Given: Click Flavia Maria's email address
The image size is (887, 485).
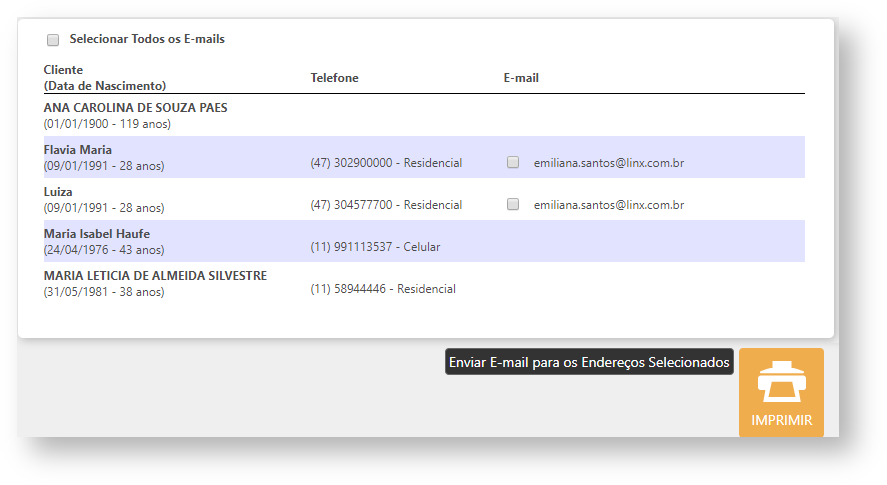Looking at the screenshot, I should coord(608,162).
